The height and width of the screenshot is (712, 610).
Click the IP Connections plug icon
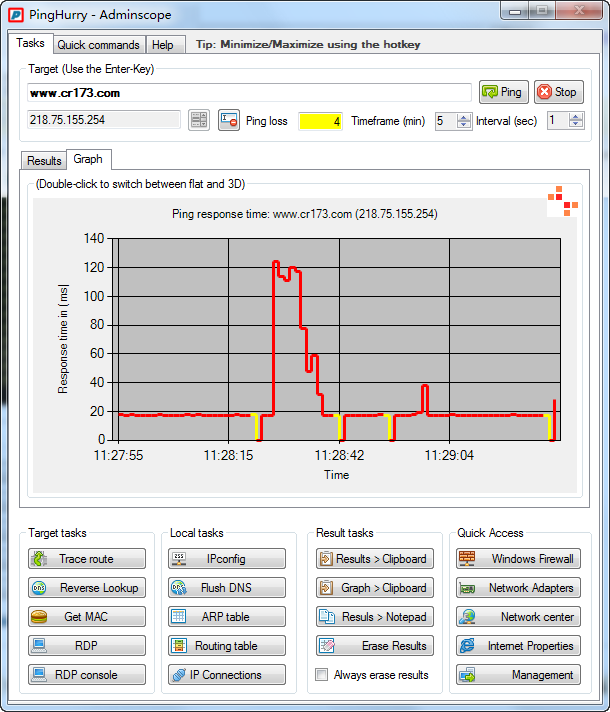[x=179, y=675]
